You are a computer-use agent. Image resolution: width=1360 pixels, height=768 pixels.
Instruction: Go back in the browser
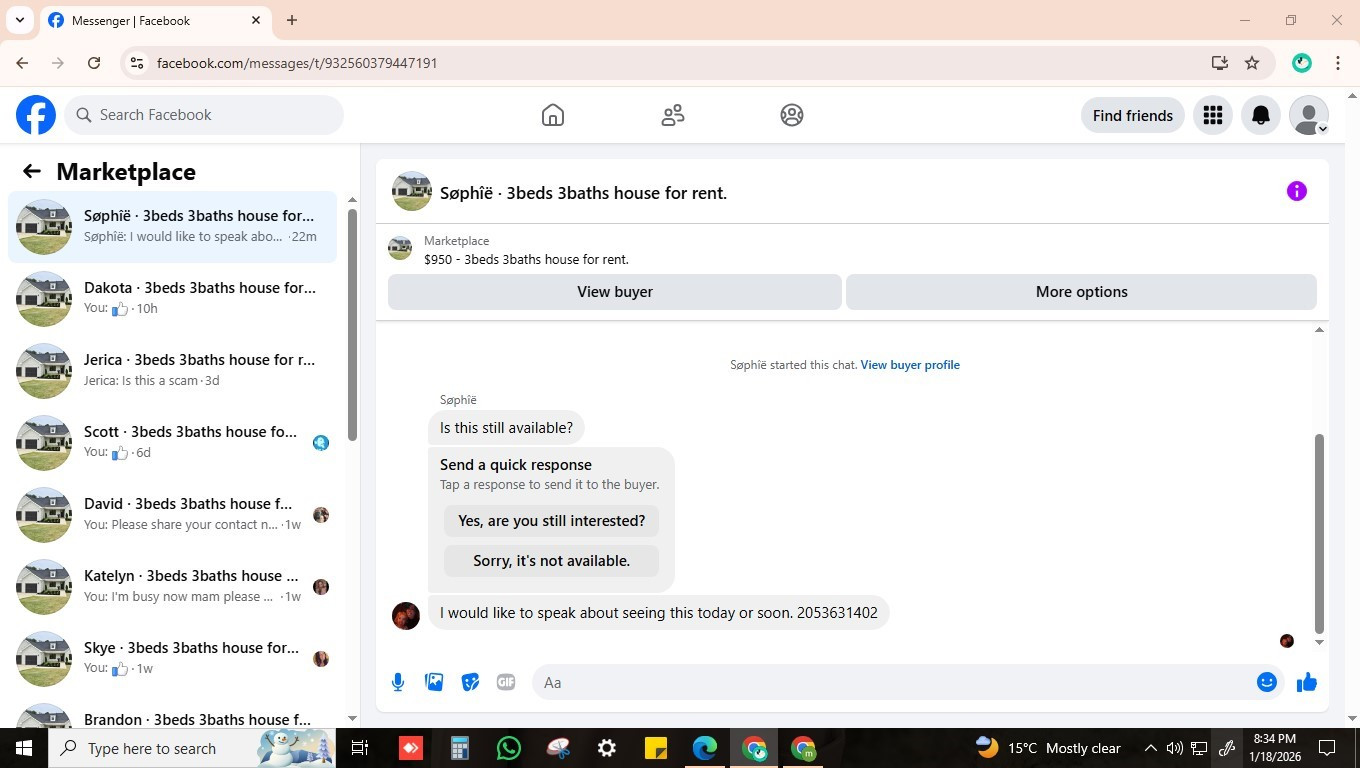click(22, 63)
